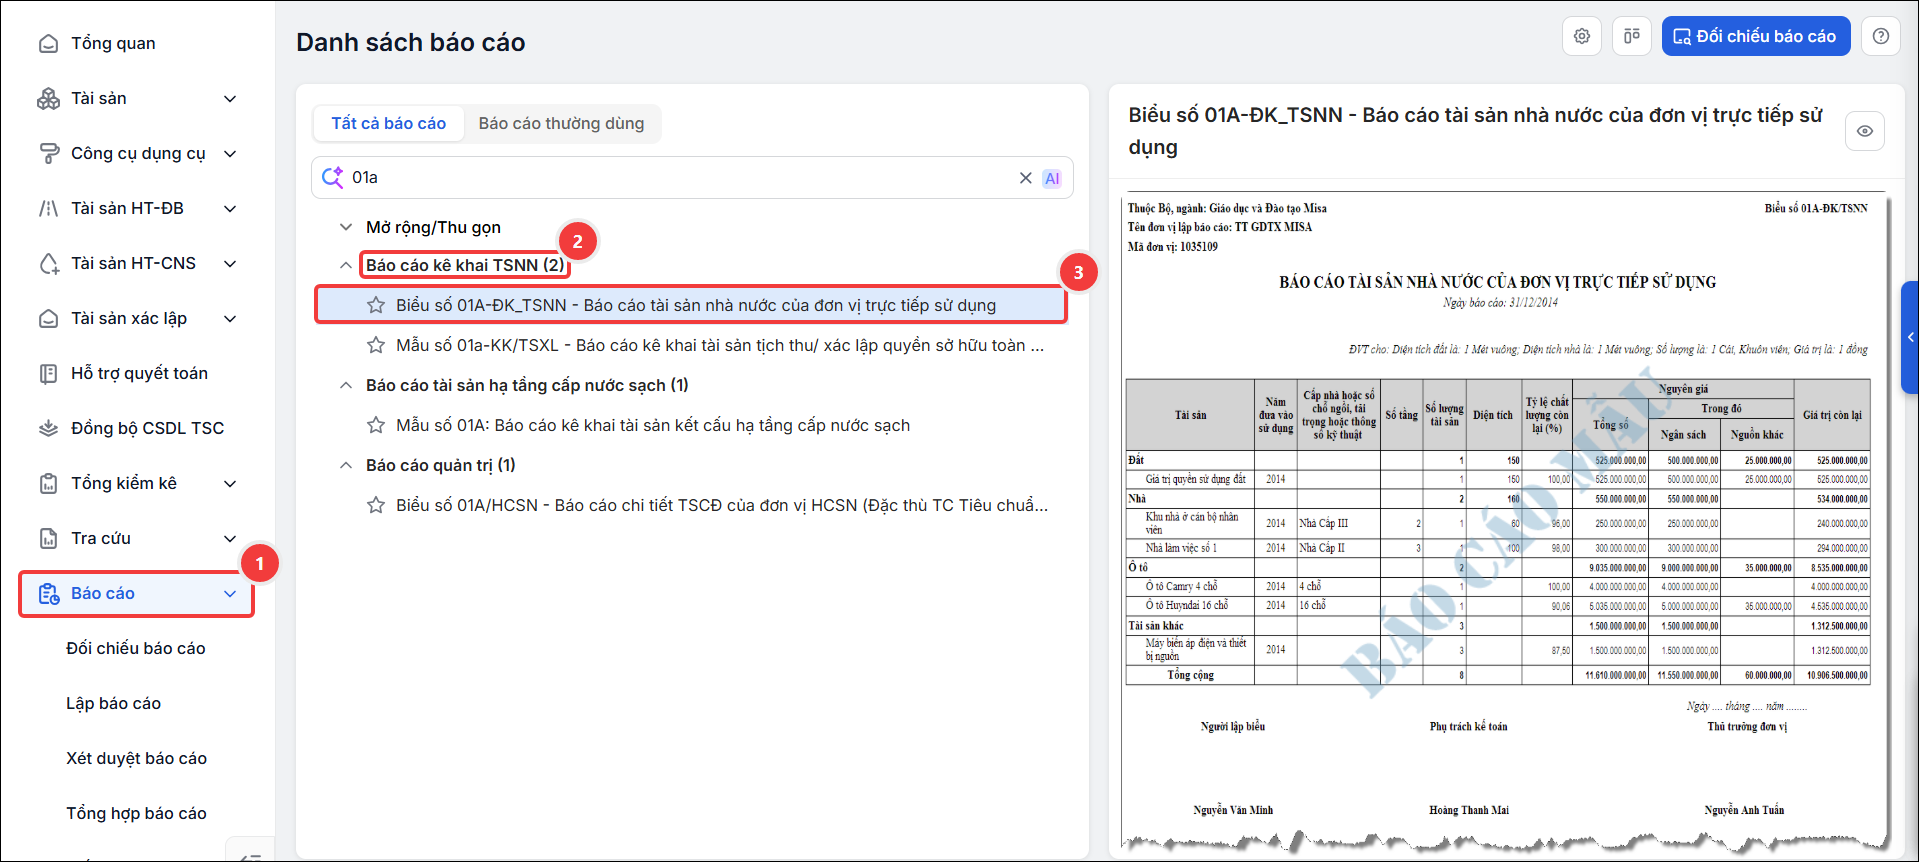Click the Đồng bộ CSDL TSC sync icon
1919x862 pixels.
pos(48,429)
